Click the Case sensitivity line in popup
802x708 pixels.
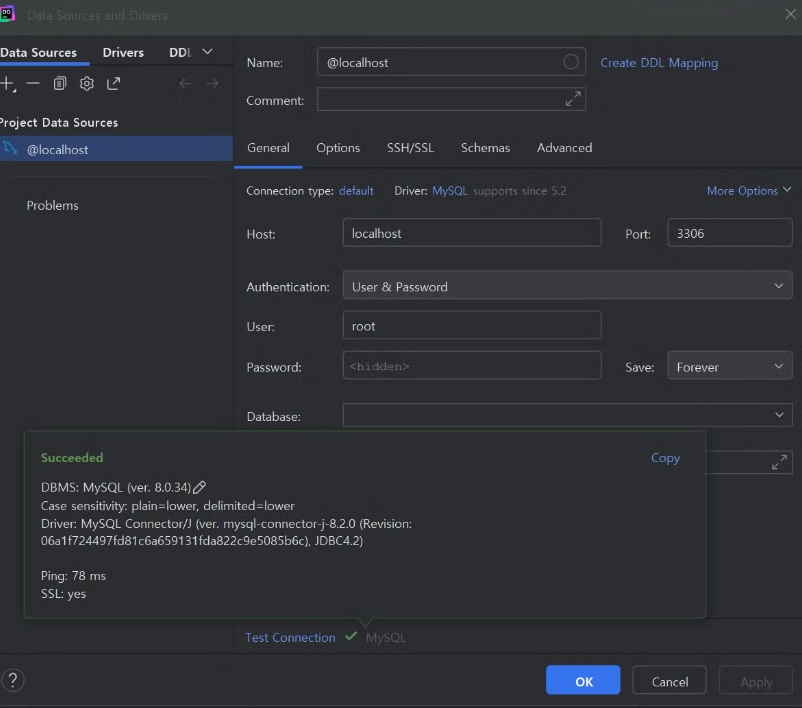coord(167,506)
